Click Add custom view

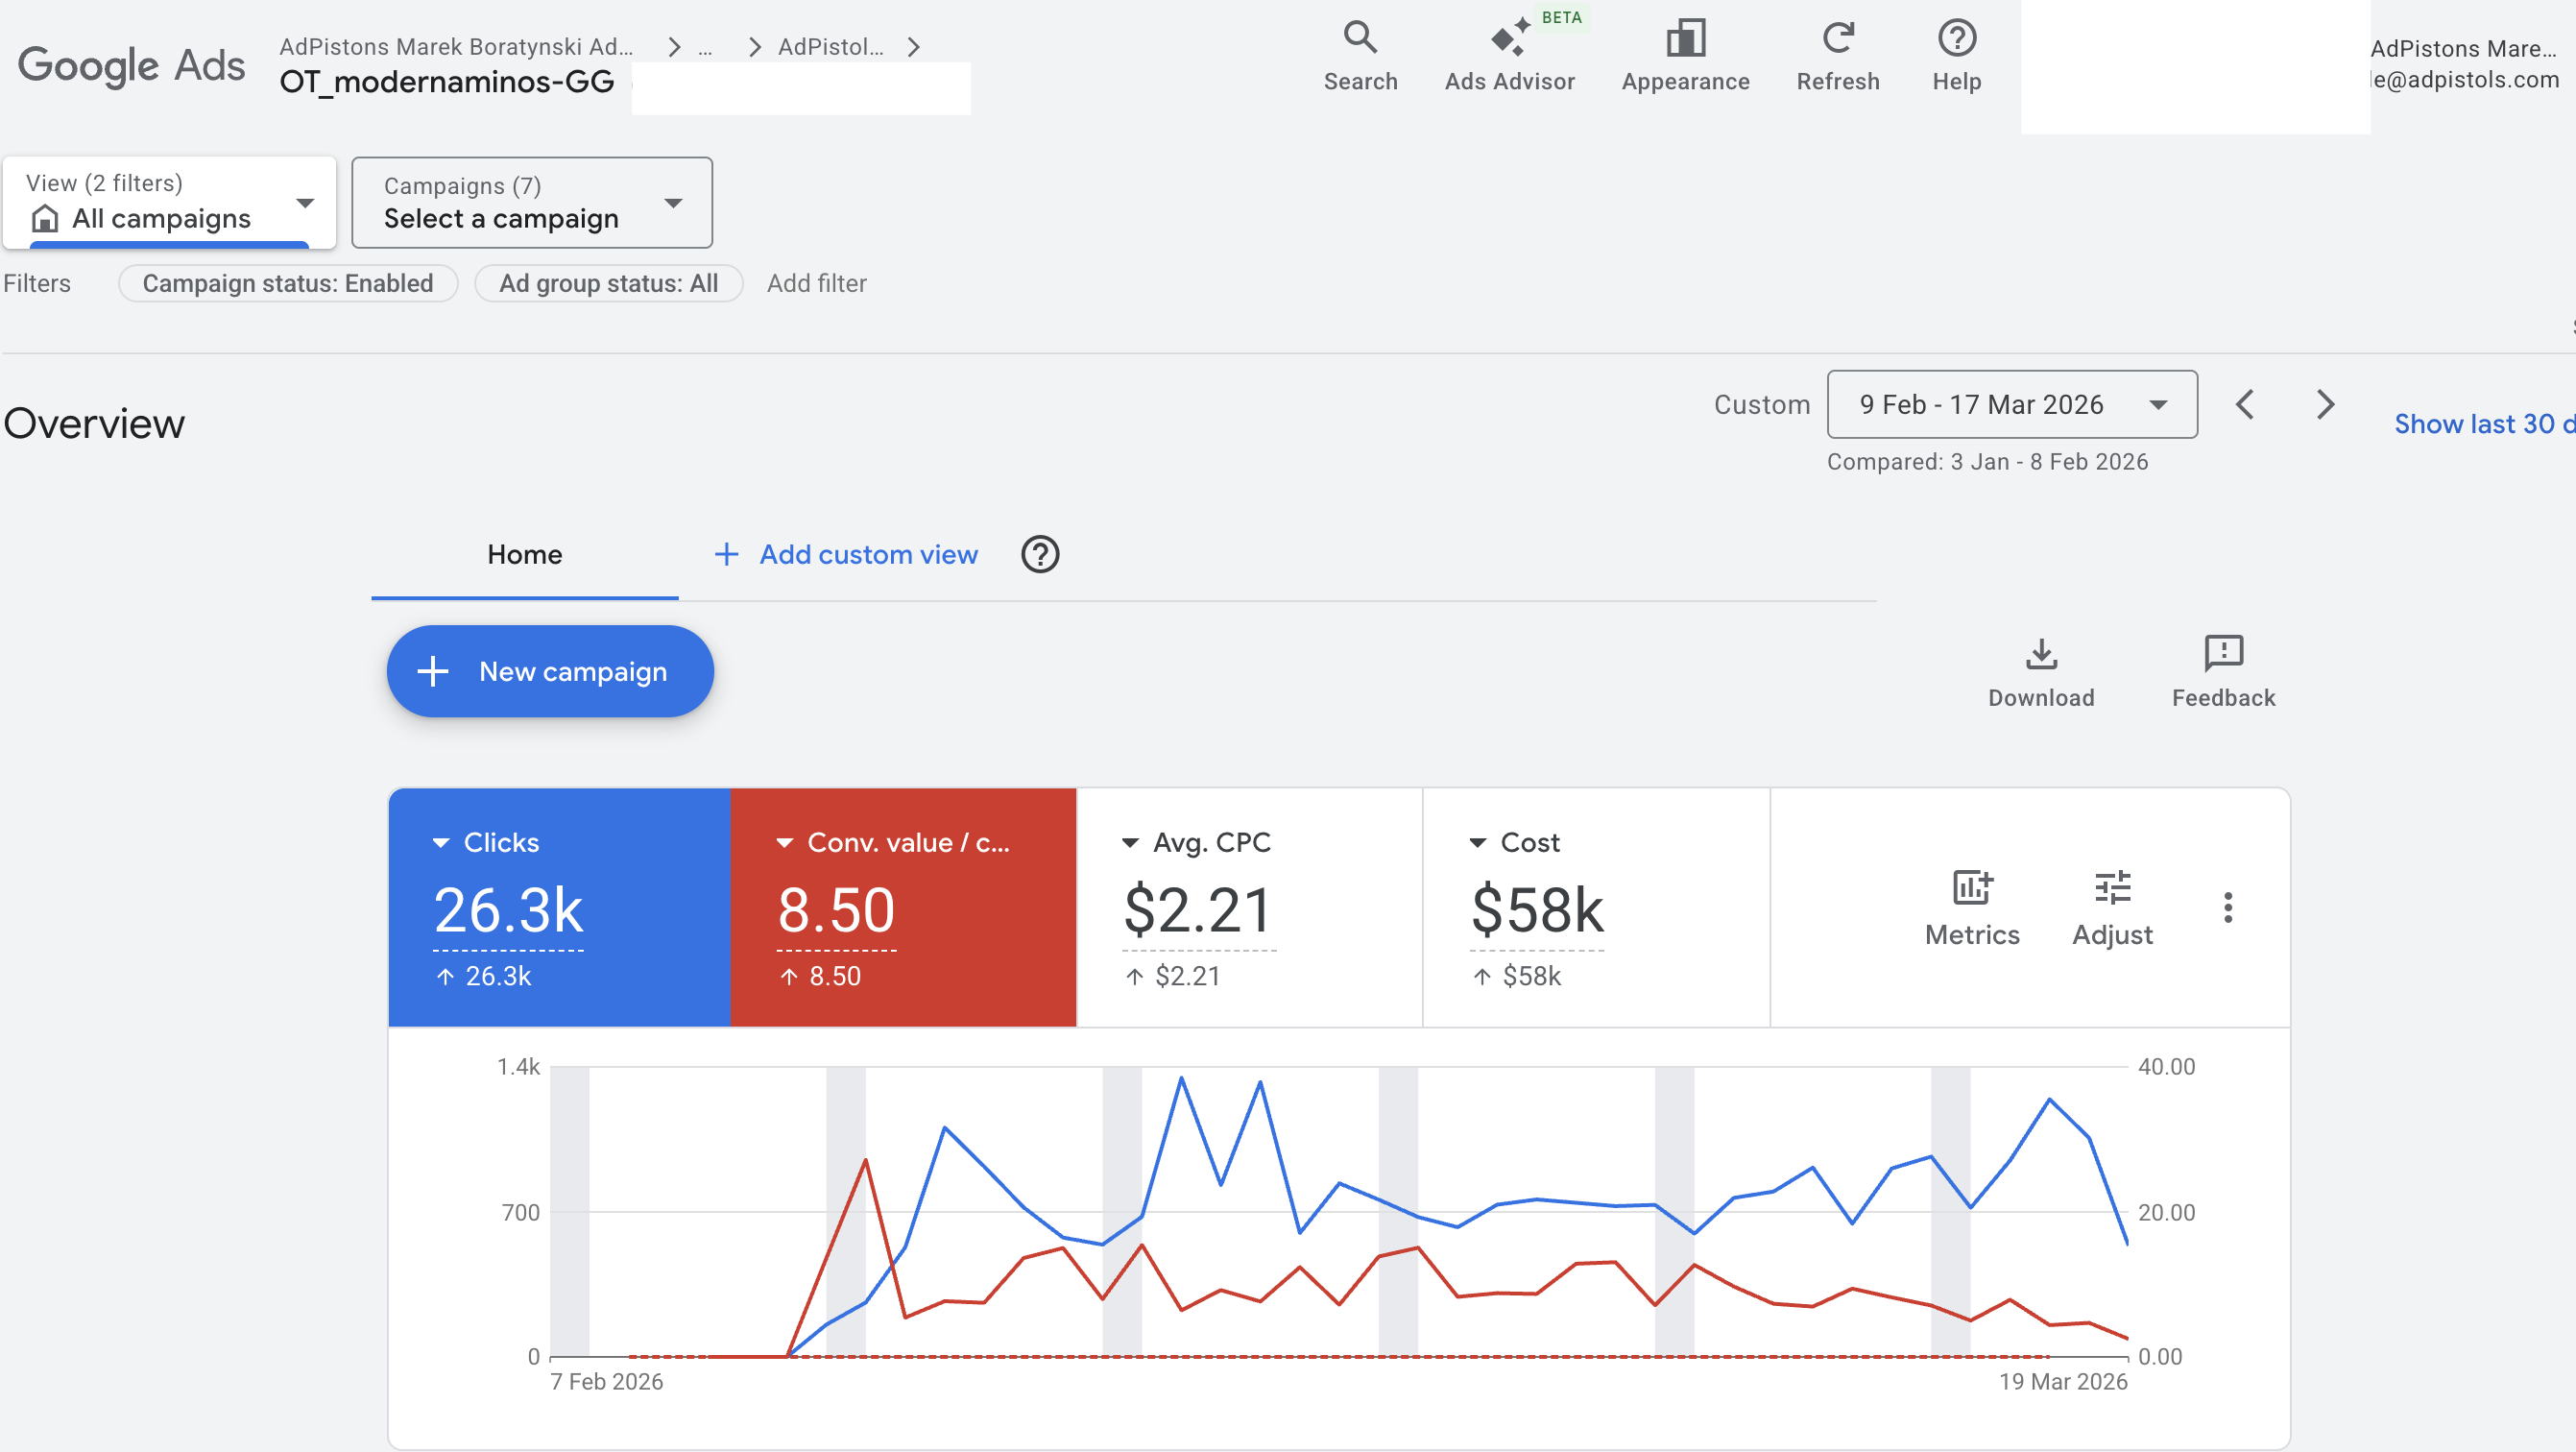click(x=846, y=554)
